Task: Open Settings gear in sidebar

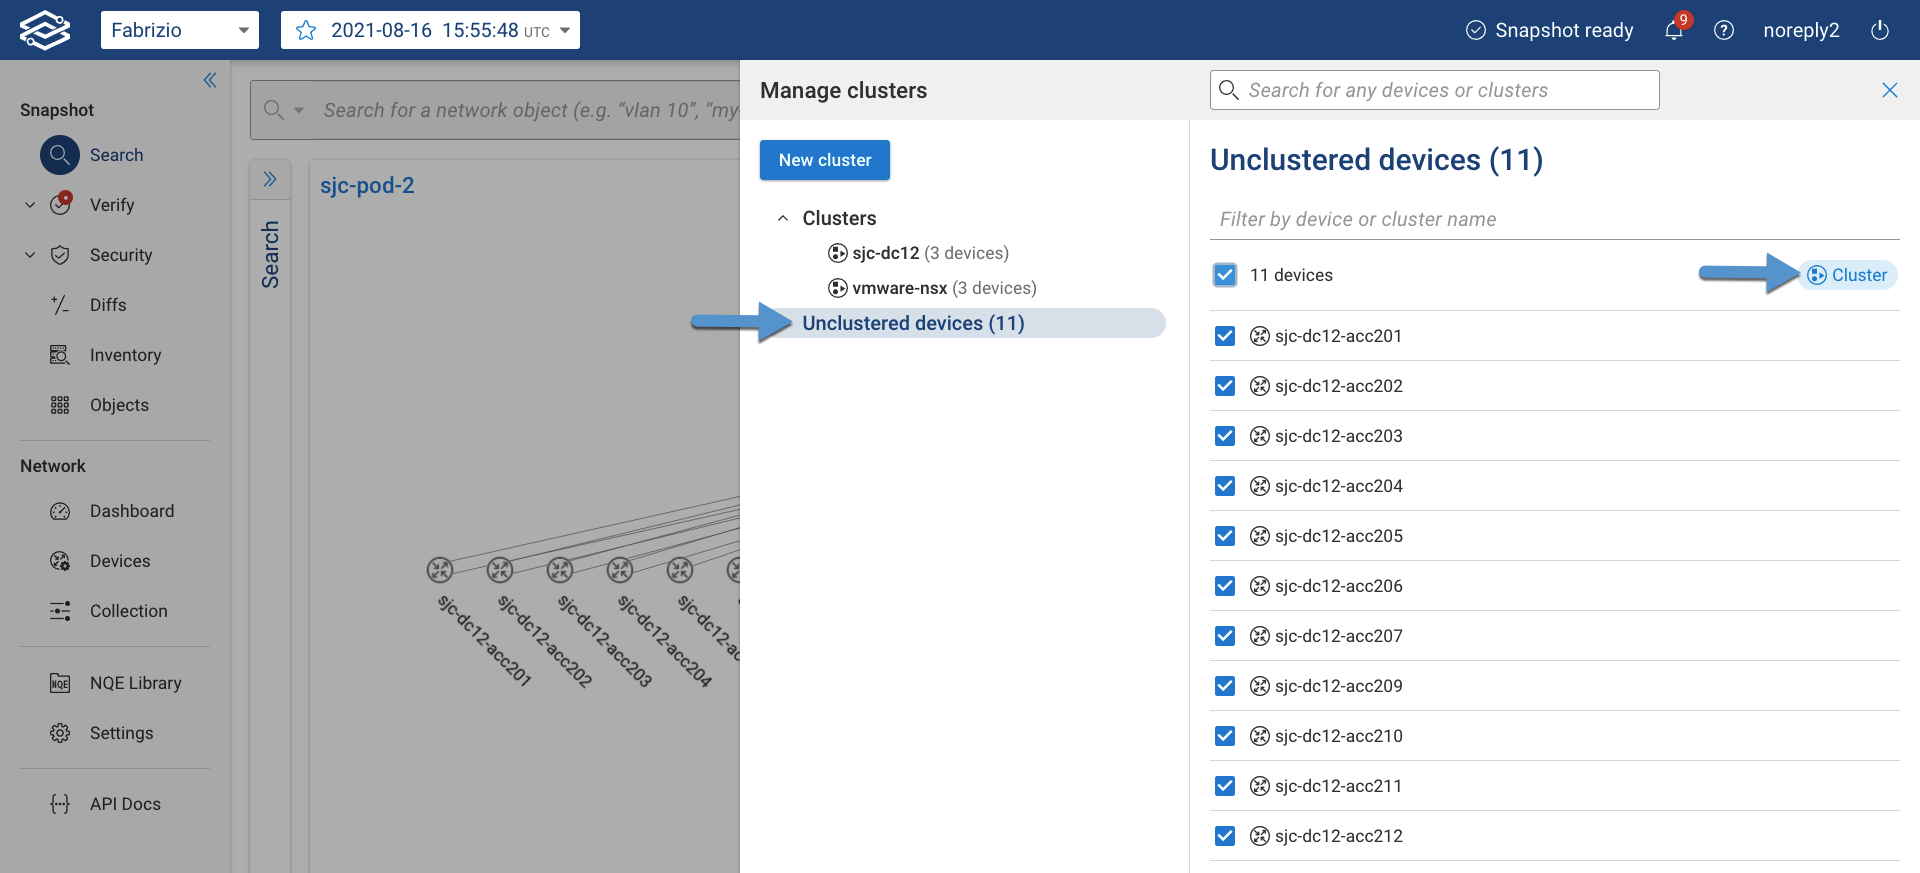Action: coord(121,733)
